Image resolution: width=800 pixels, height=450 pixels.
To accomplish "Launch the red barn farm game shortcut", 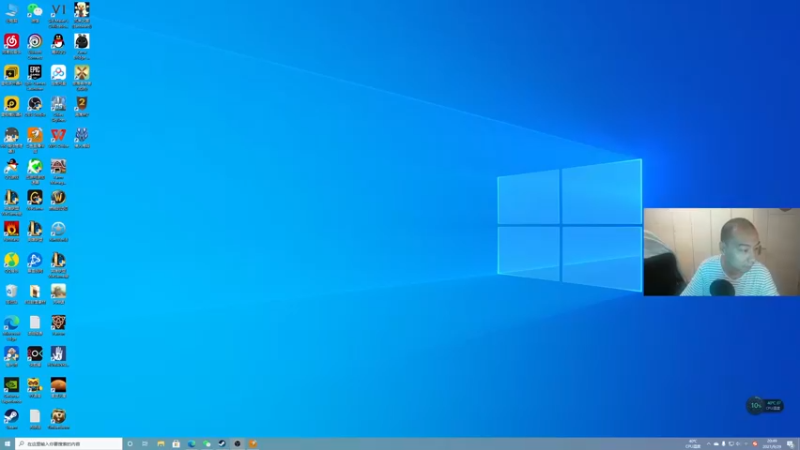I will 58,171.
